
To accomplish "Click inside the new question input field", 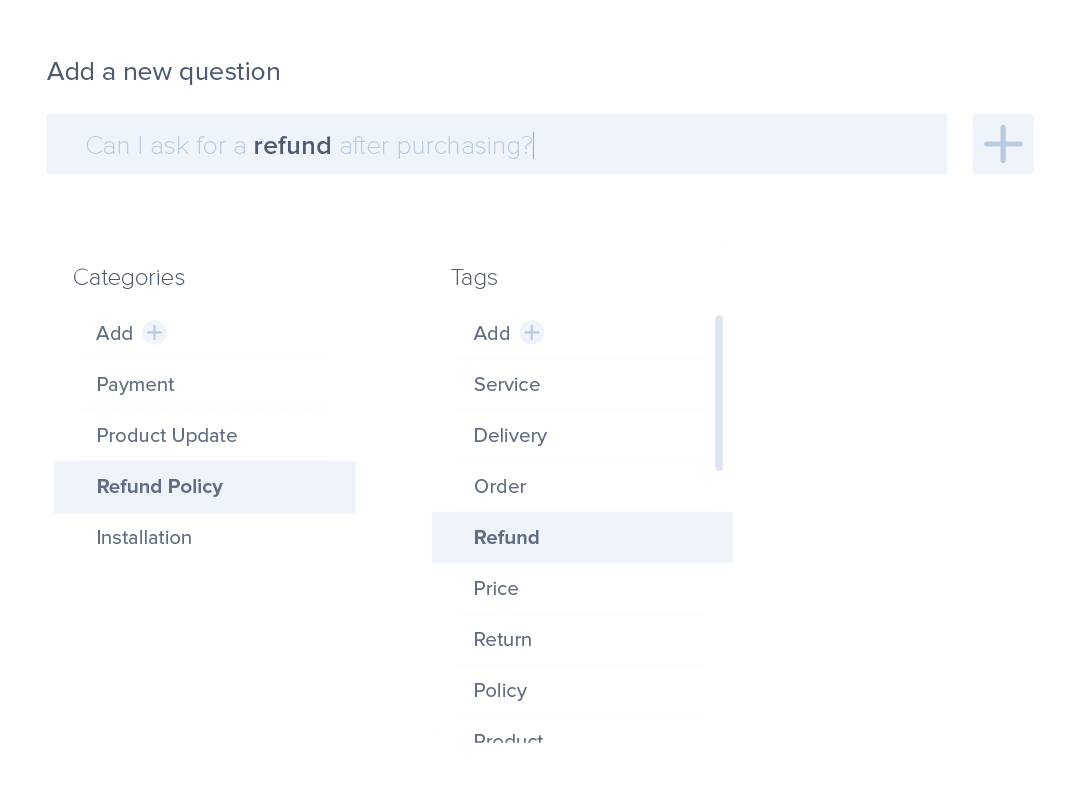I will point(497,144).
